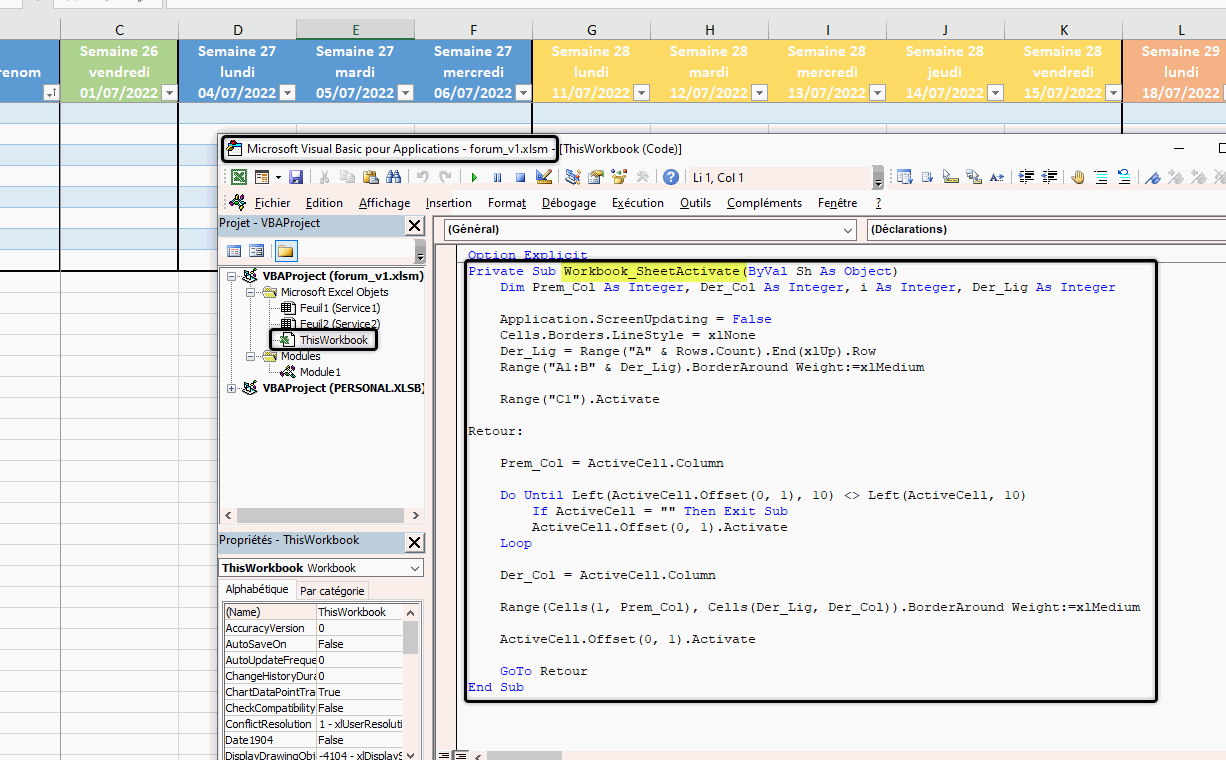Click the blue help question mark icon
This screenshot has height=760, width=1226.
coord(670,177)
